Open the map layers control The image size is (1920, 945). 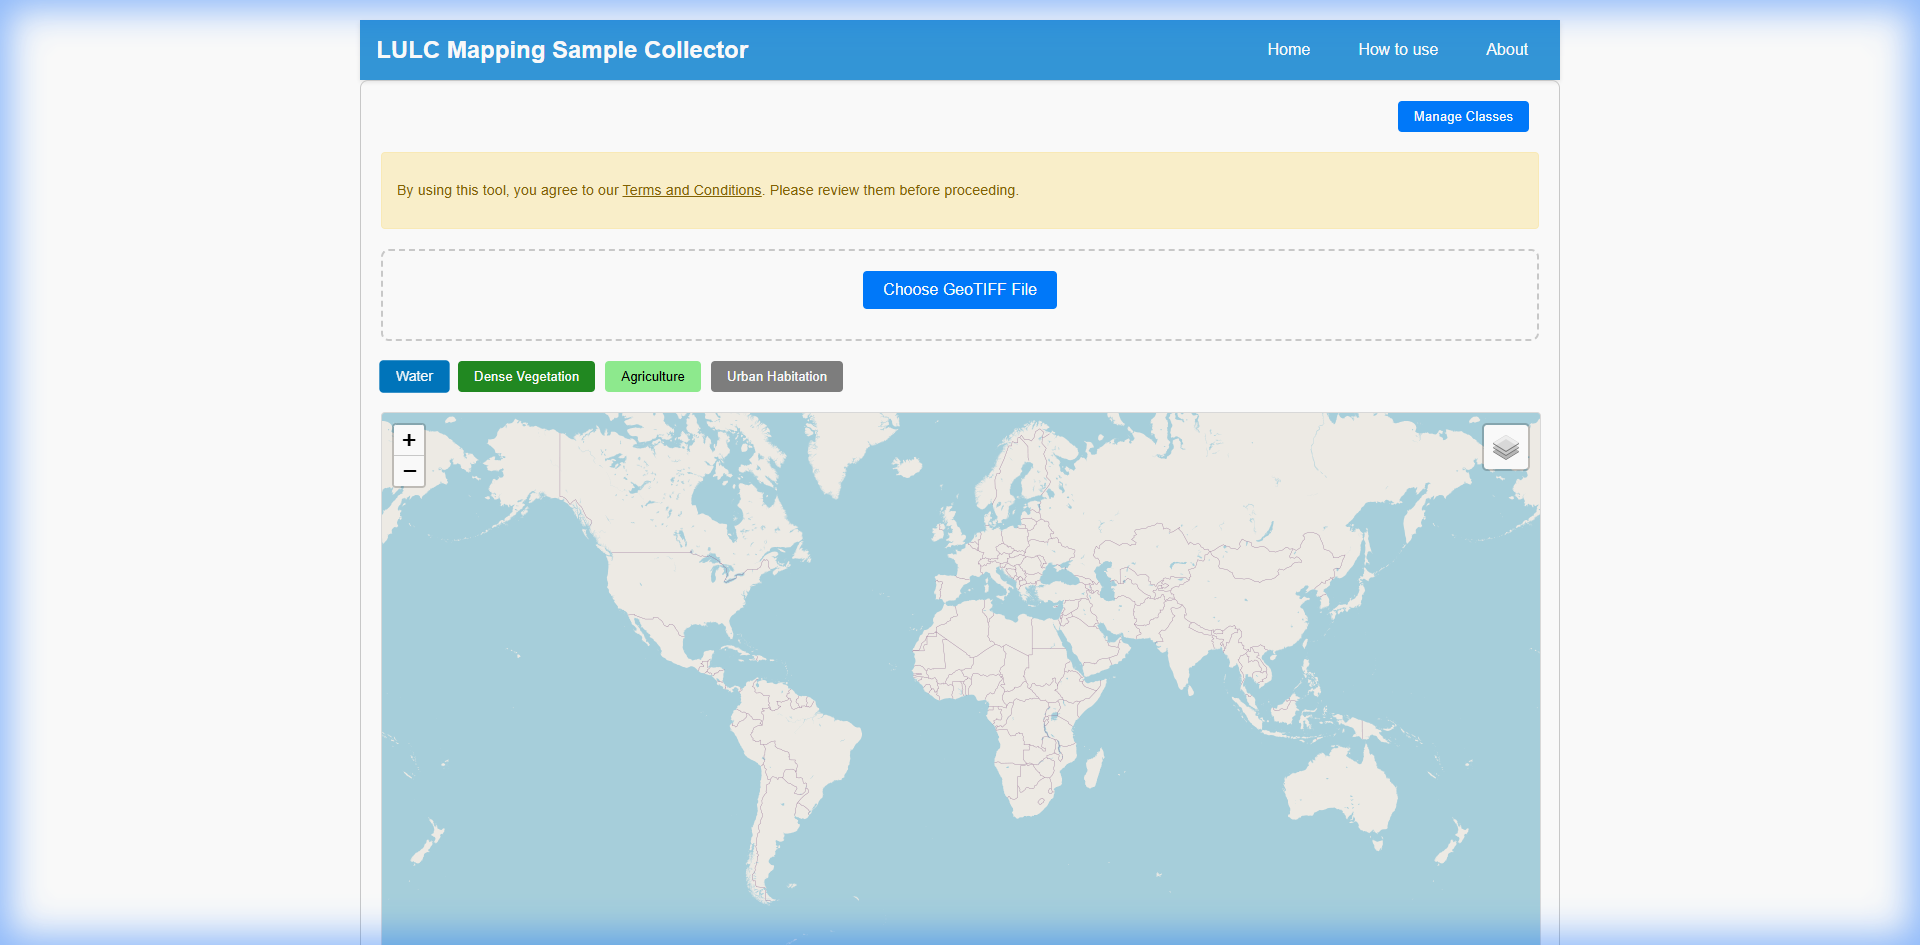pos(1505,447)
